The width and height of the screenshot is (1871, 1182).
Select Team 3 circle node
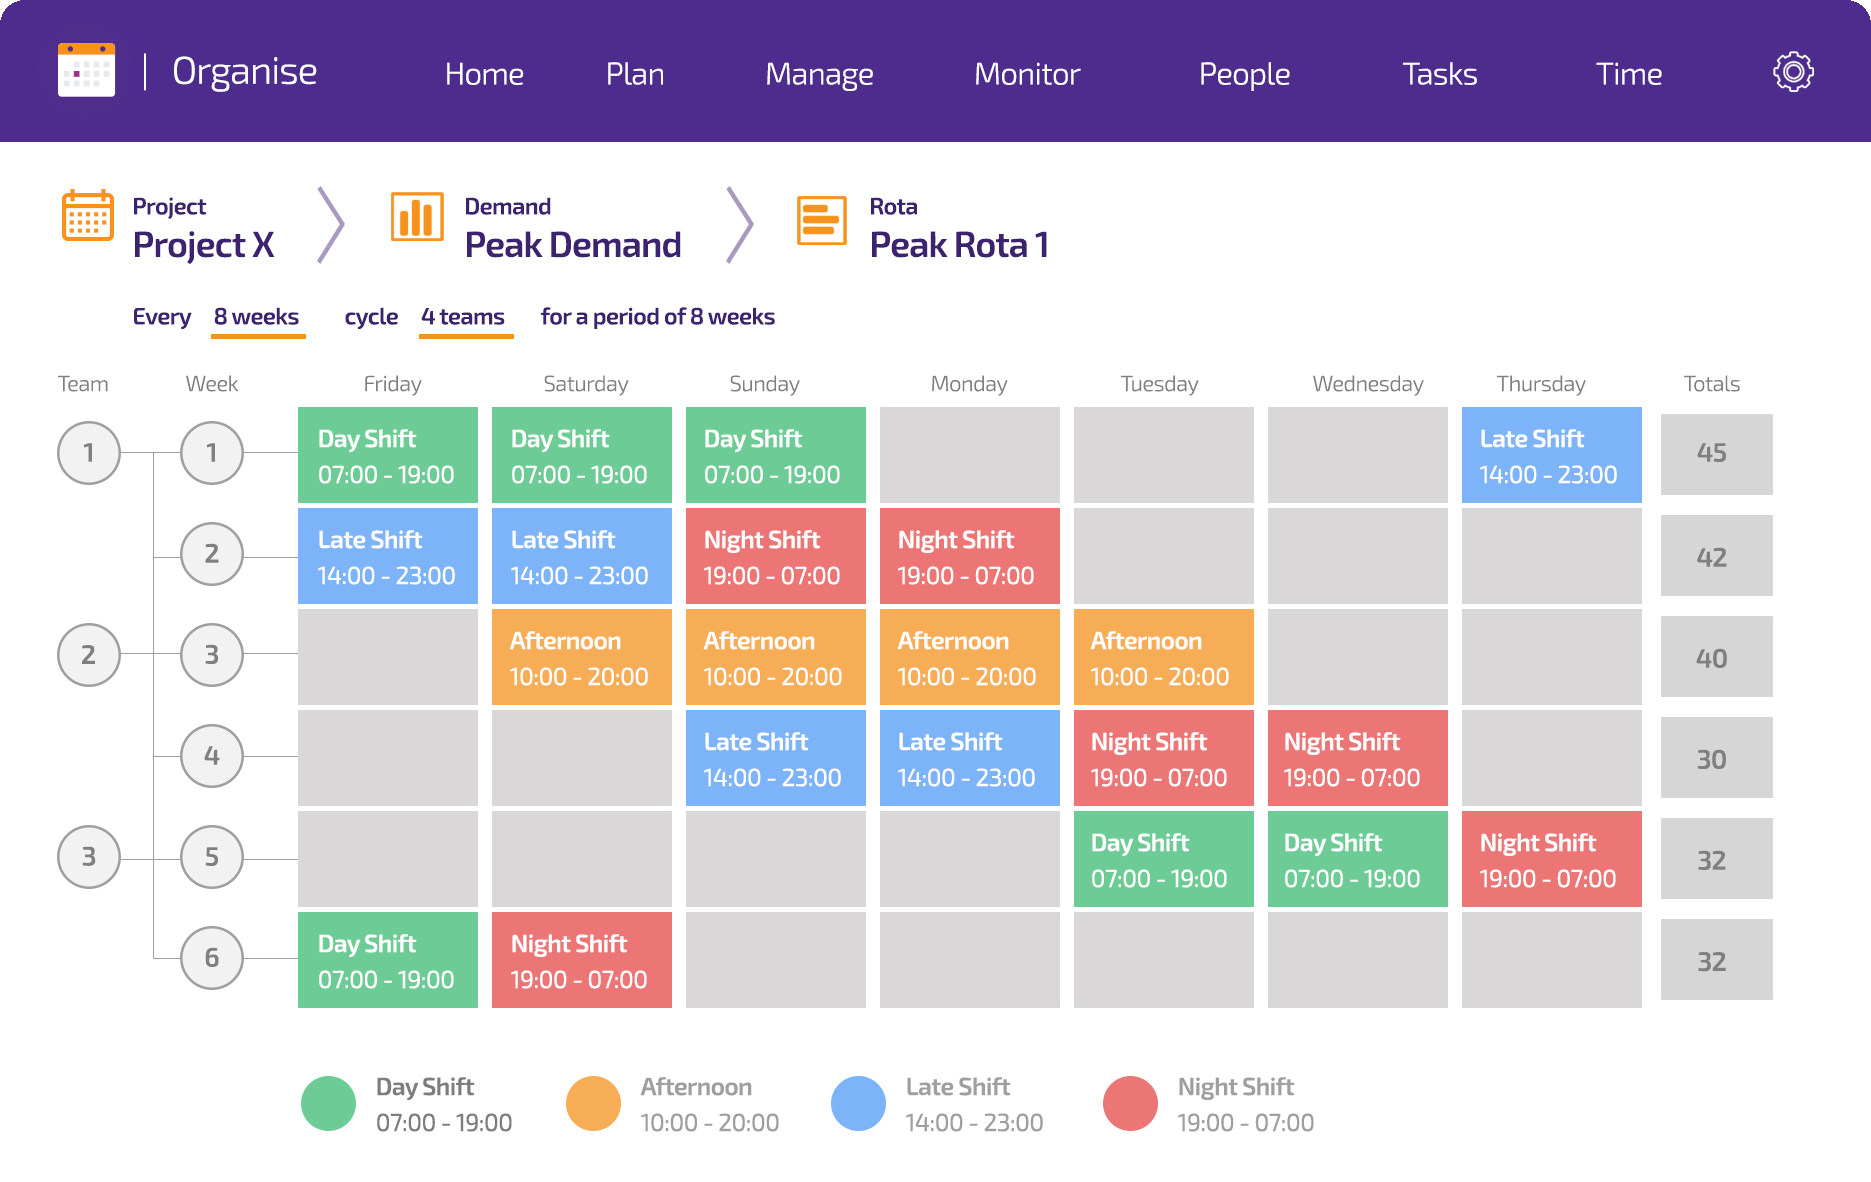pyautogui.click(x=89, y=857)
